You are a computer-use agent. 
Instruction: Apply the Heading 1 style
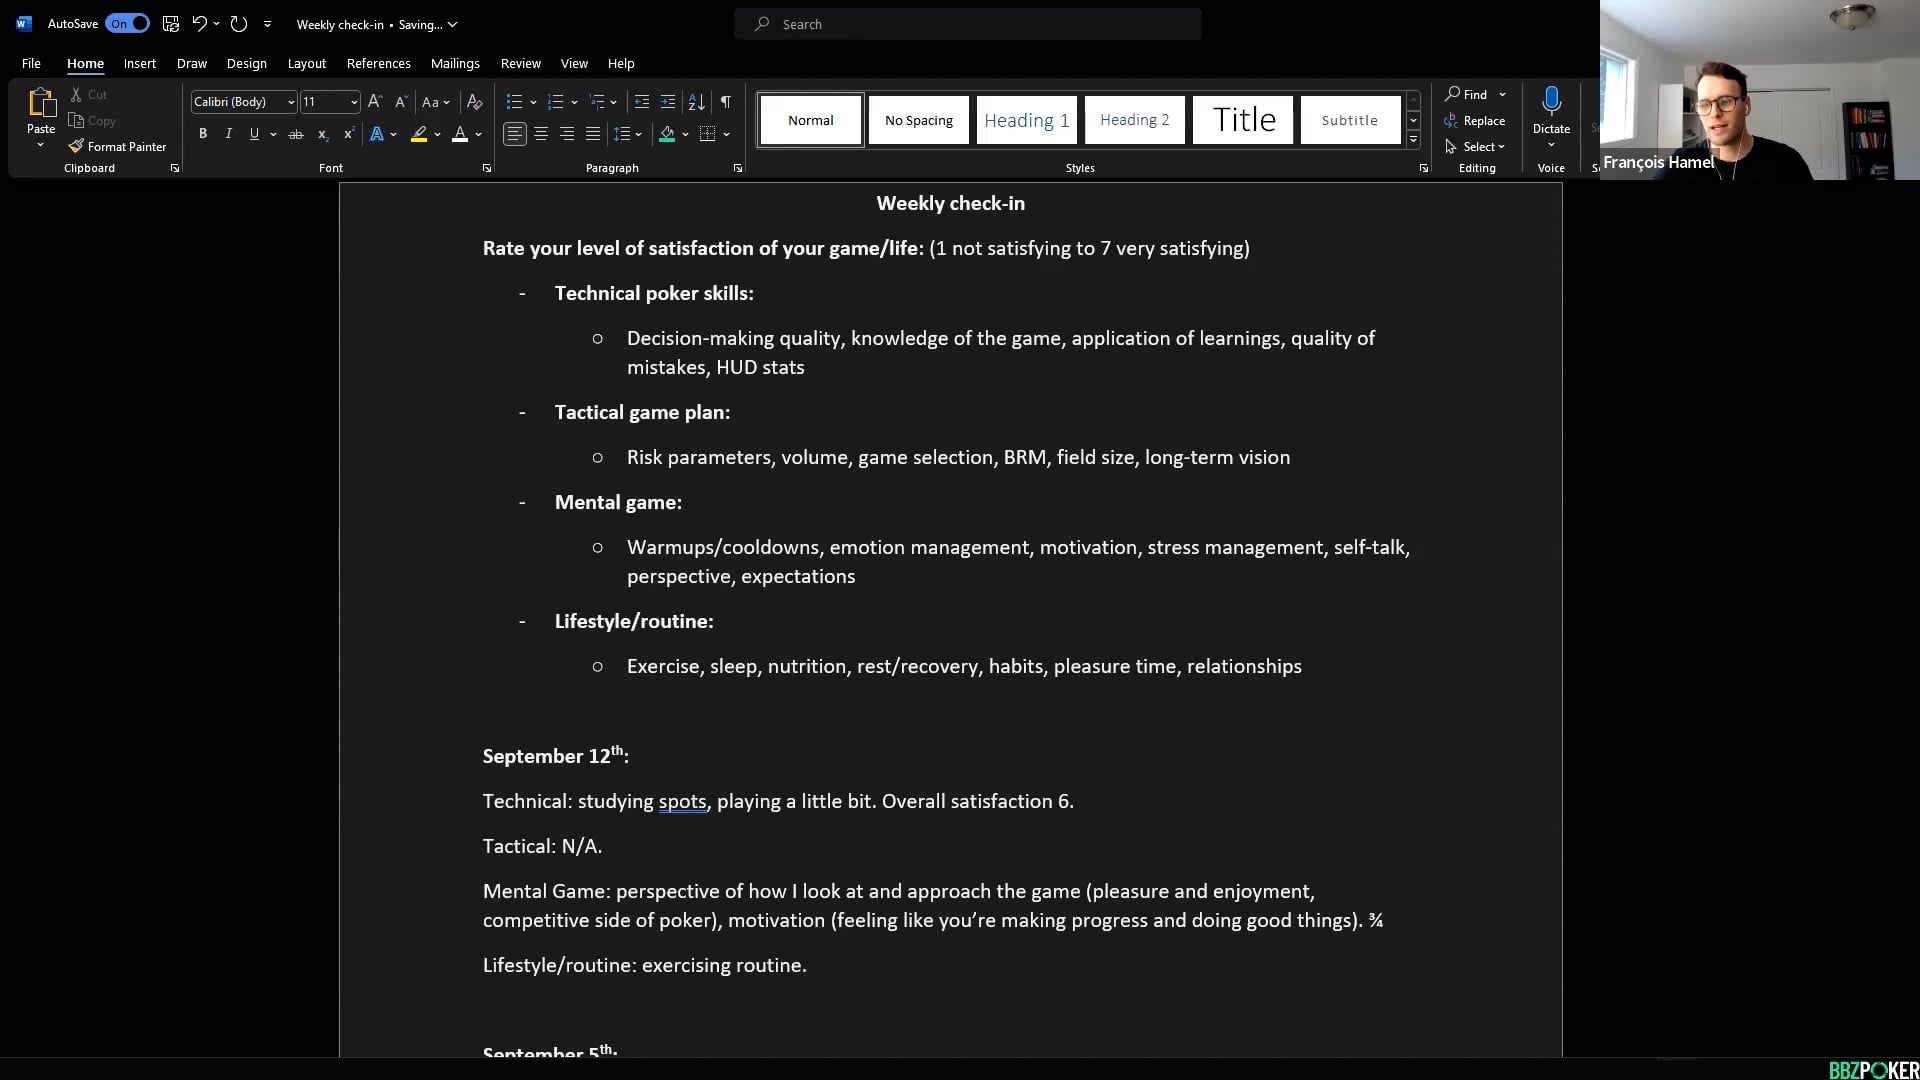pos(1026,119)
